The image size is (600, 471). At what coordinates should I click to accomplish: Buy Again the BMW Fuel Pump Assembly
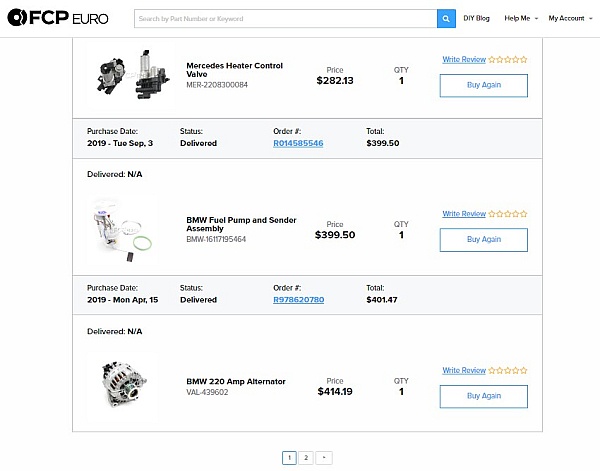(x=484, y=240)
